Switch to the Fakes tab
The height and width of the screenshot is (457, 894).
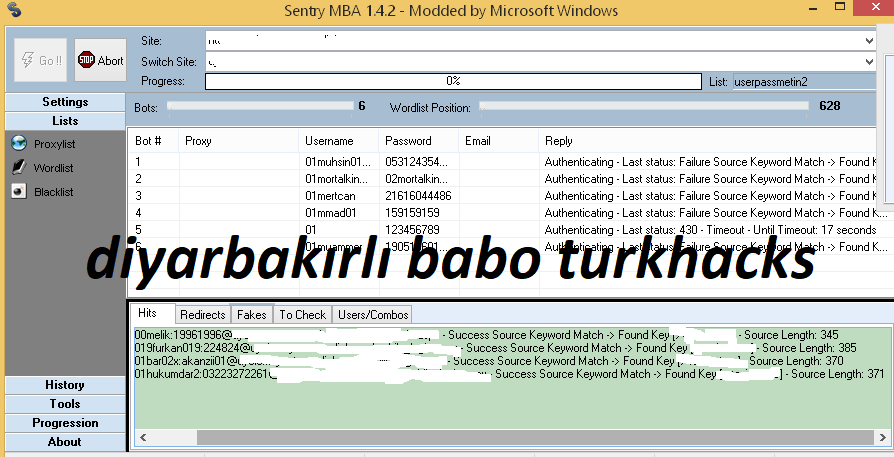point(251,315)
